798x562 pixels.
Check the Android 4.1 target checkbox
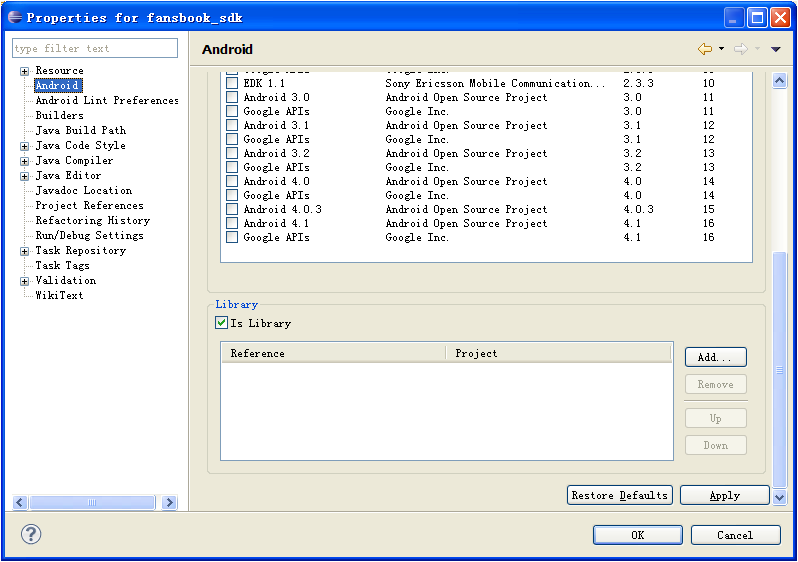tap(232, 223)
